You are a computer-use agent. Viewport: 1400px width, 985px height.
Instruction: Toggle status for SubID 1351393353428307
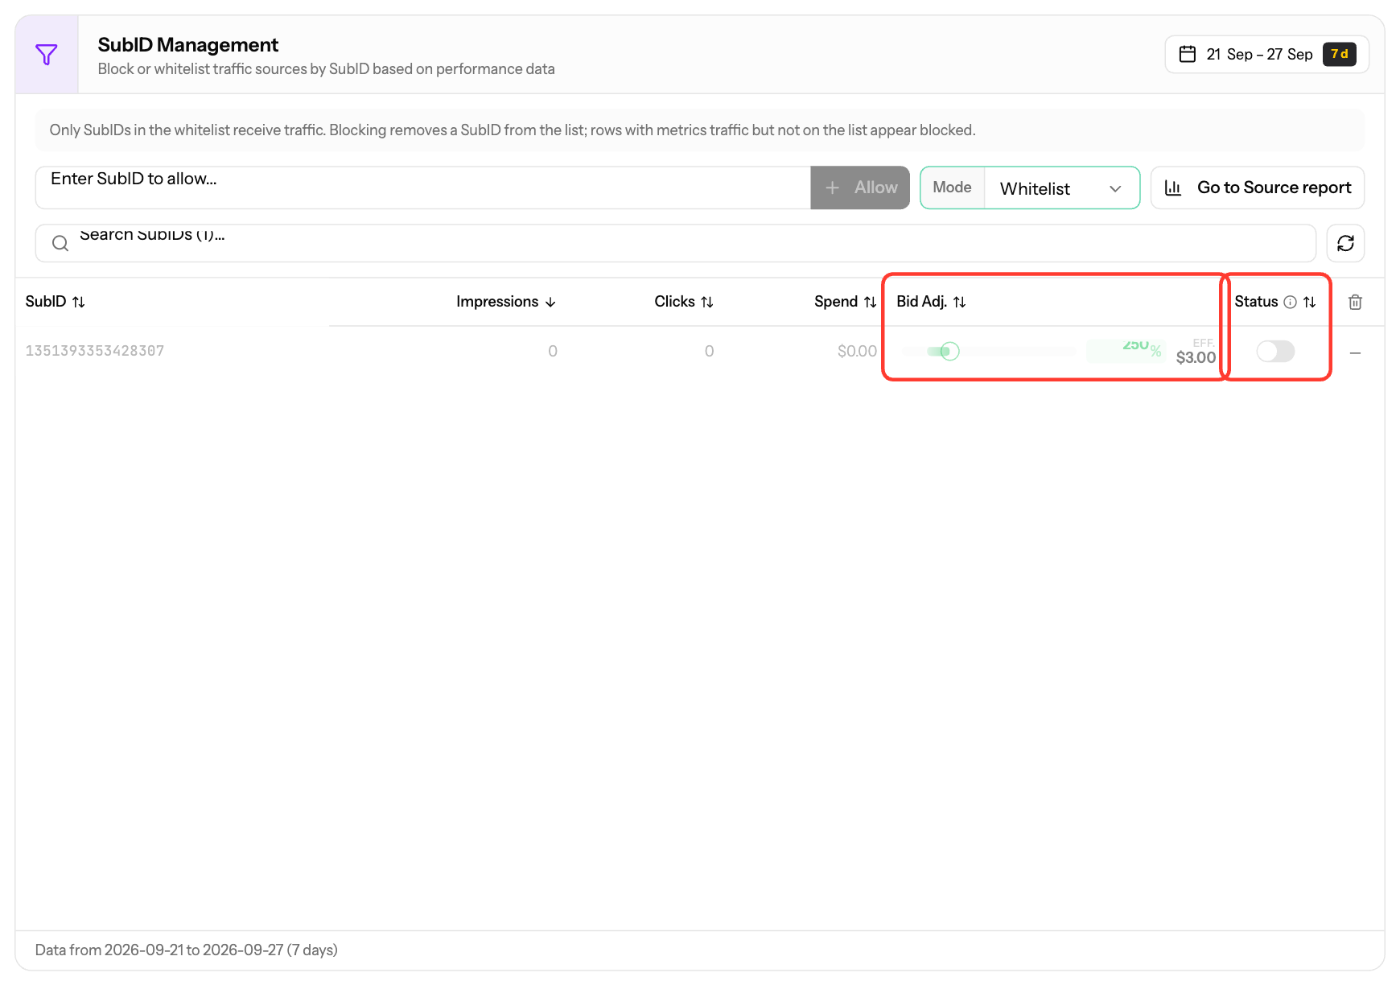pyautogui.click(x=1275, y=351)
